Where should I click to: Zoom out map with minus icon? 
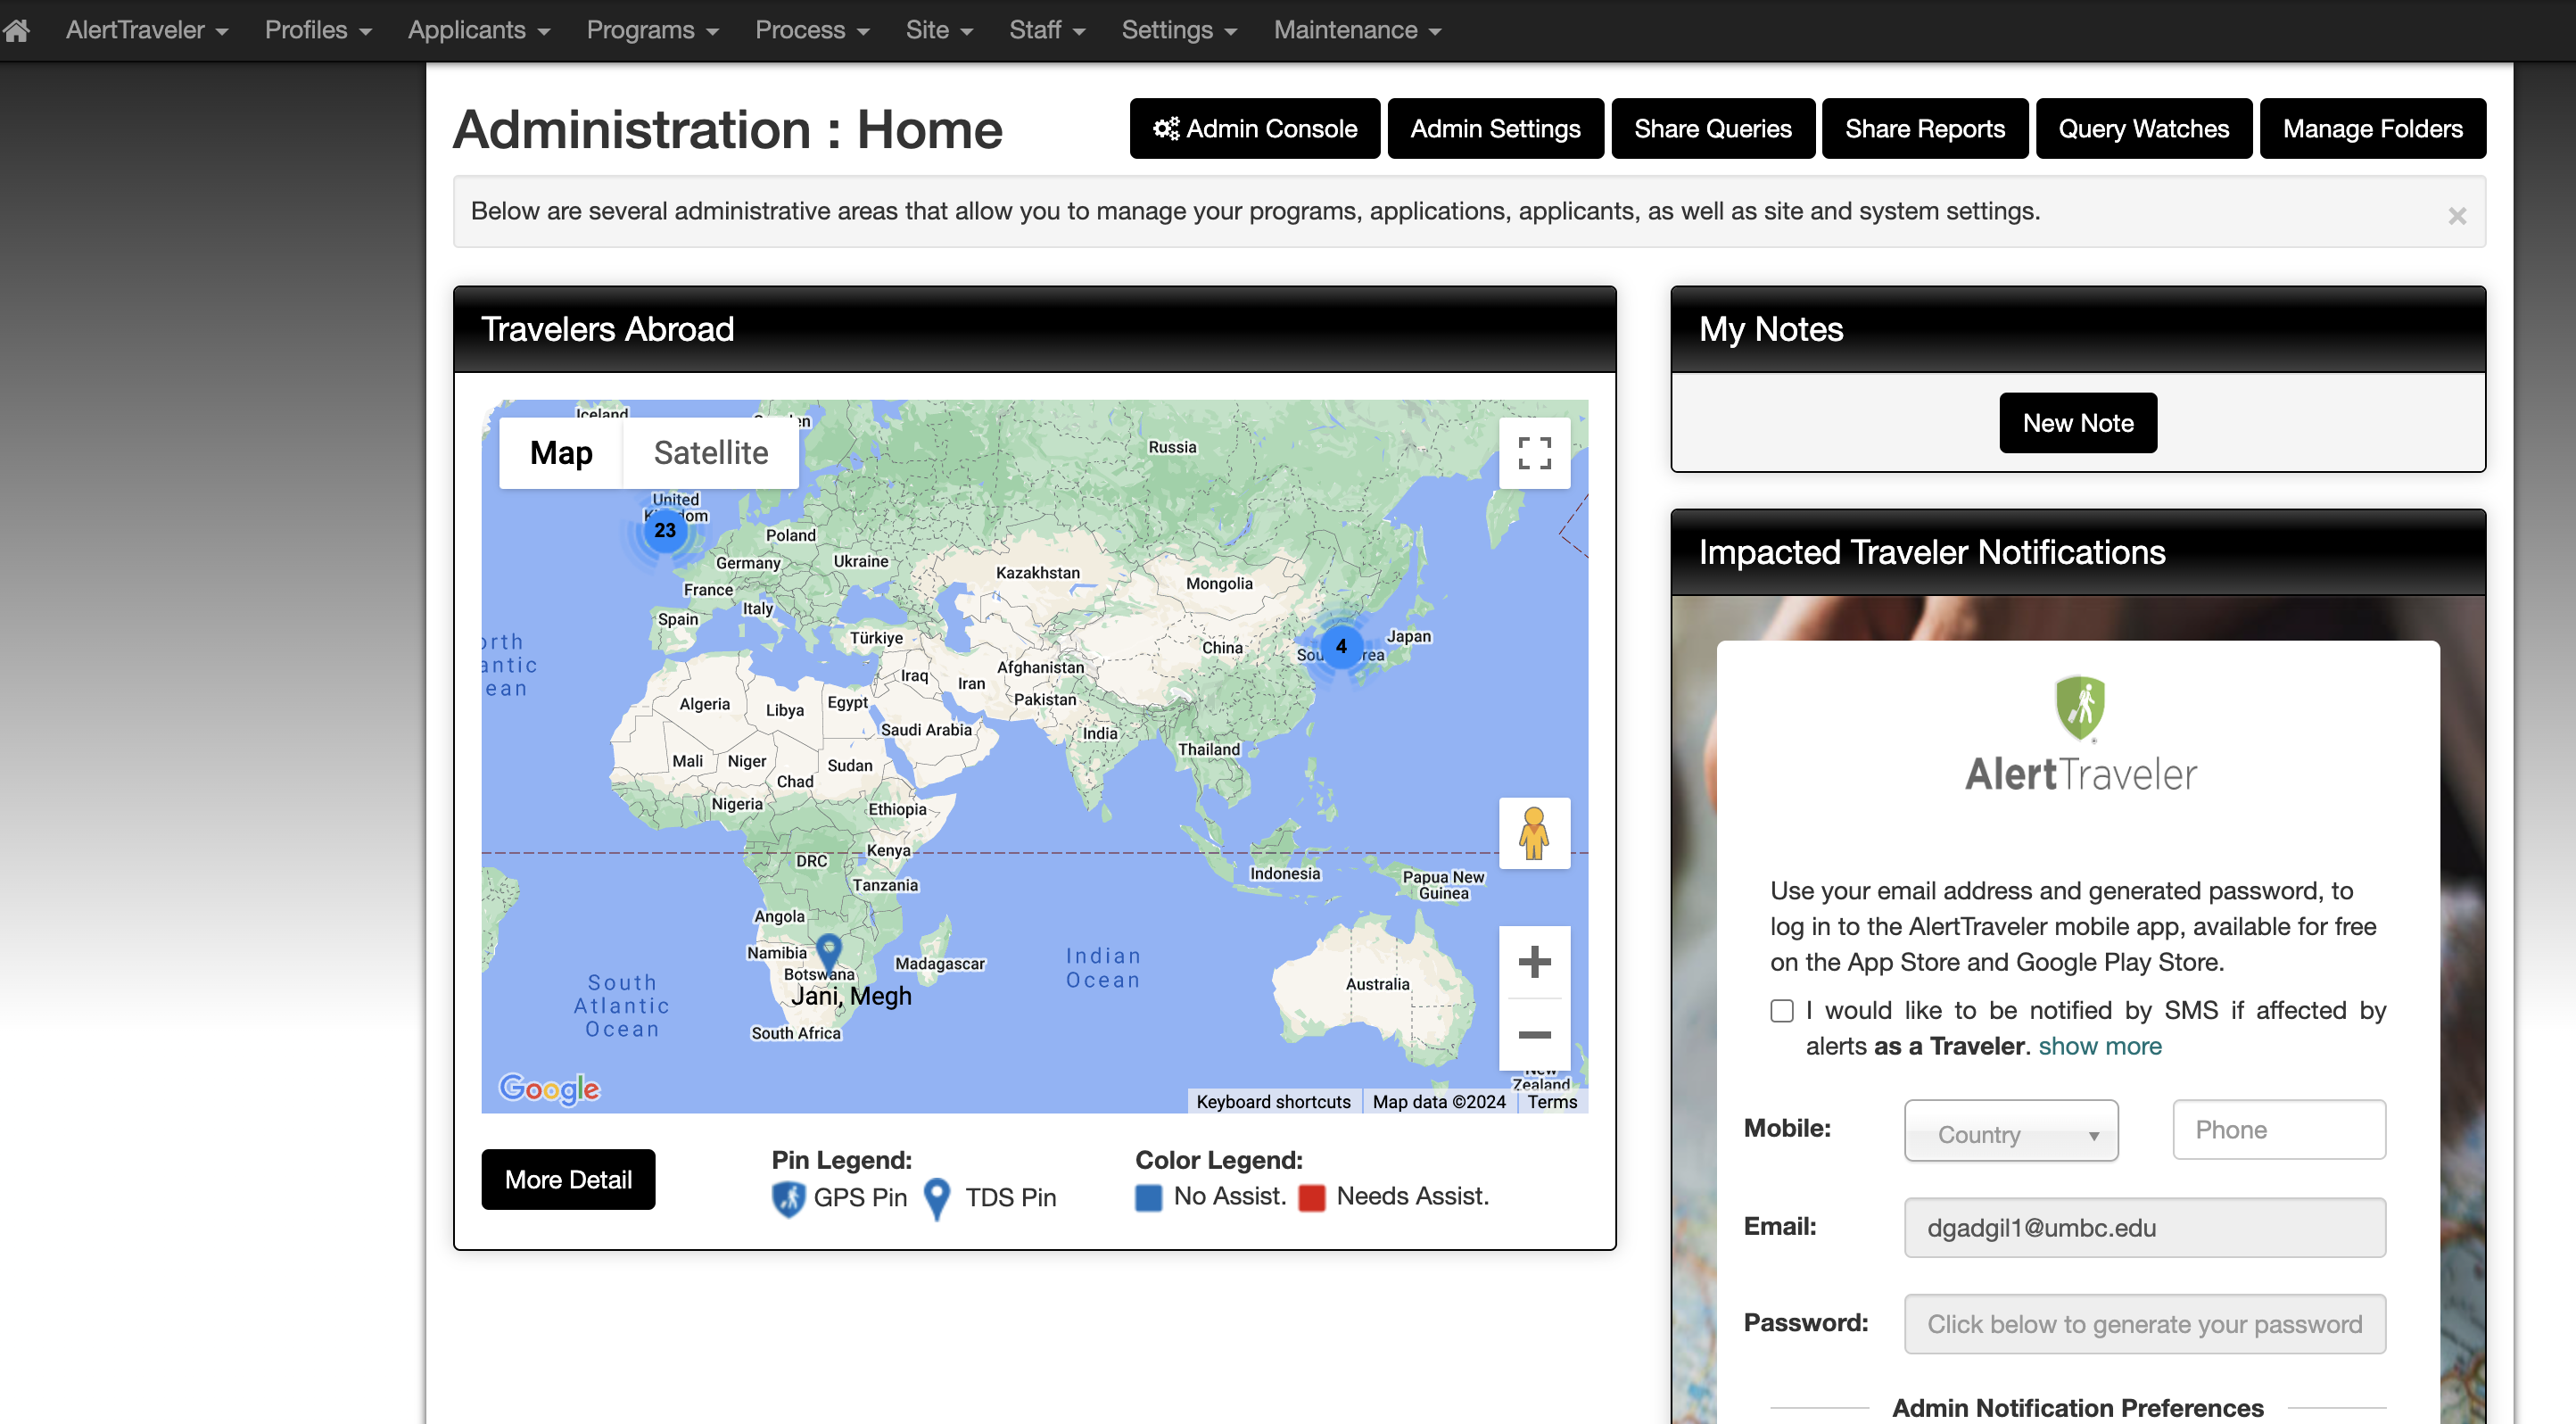[1534, 1035]
